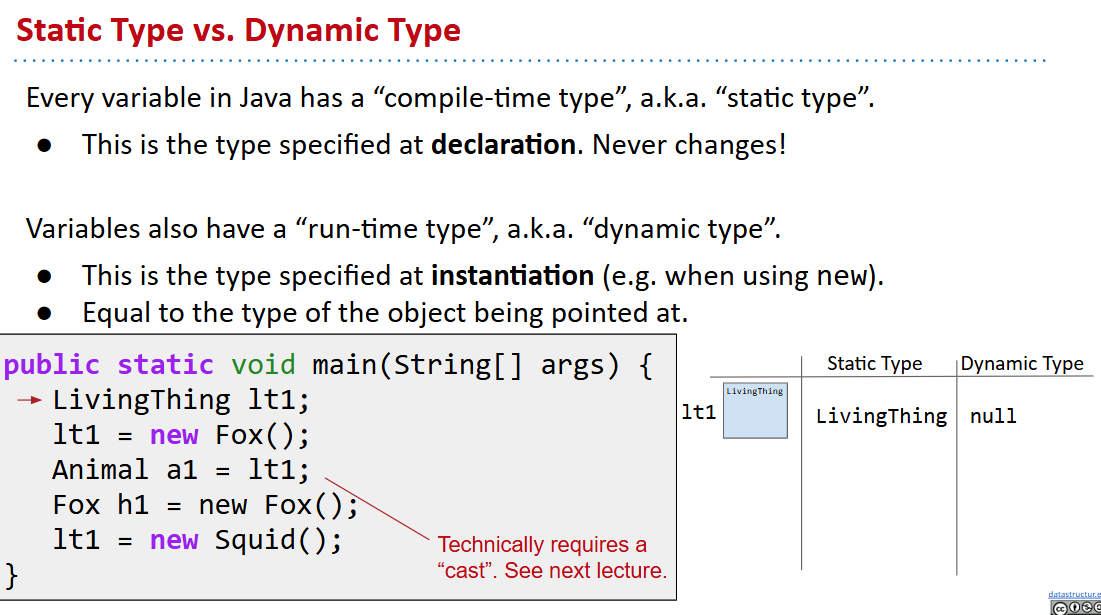The width and height of the screenshot is (1101, 615).
Task: Open the datastructur.es link
Action: click(x=1074, y=594)
